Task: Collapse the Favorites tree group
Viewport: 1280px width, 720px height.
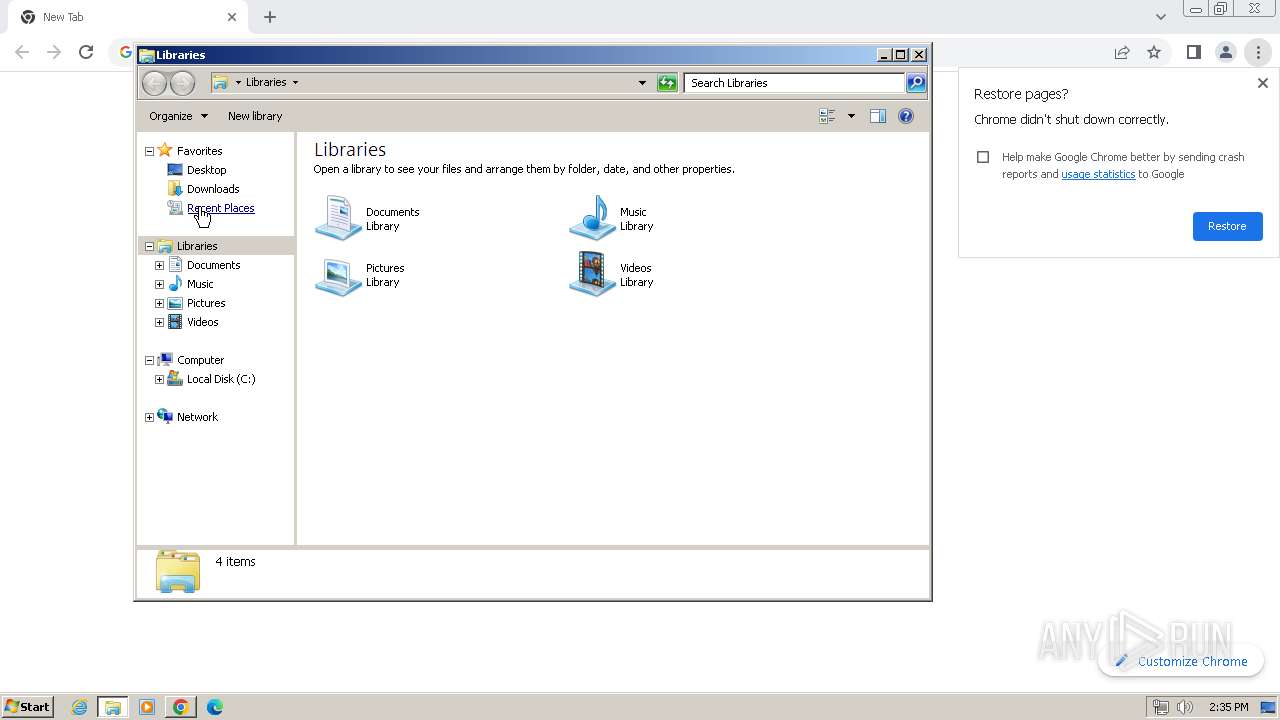Action: pyautogui.click(x=149, y=151)
